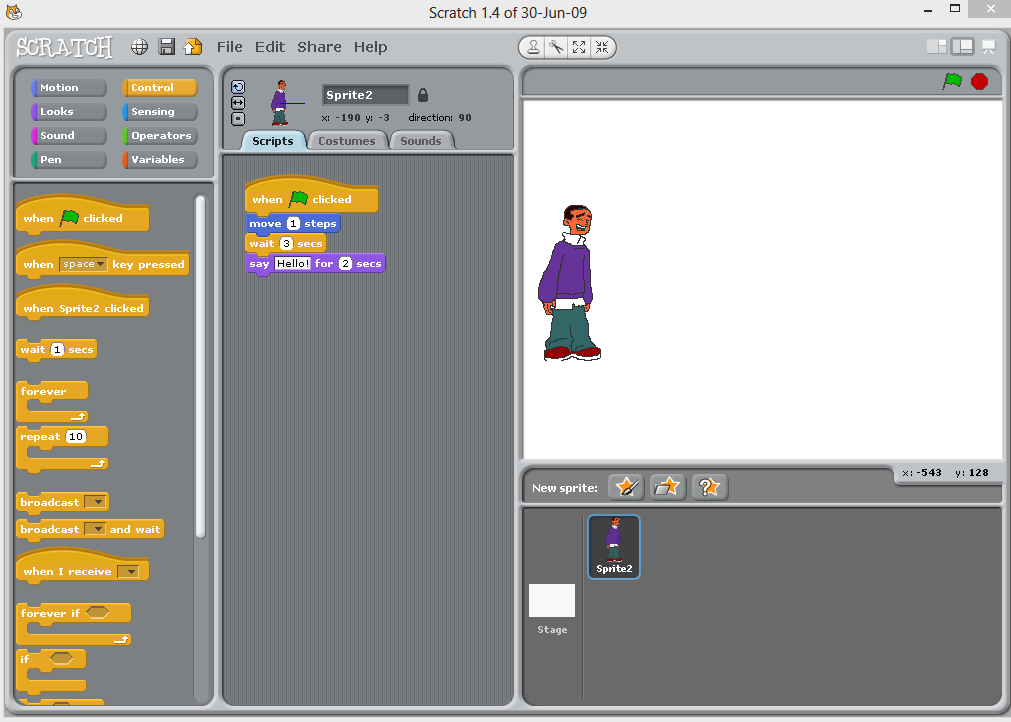
Task: Stop everything with red stop sign
Action: coord(979,81)
